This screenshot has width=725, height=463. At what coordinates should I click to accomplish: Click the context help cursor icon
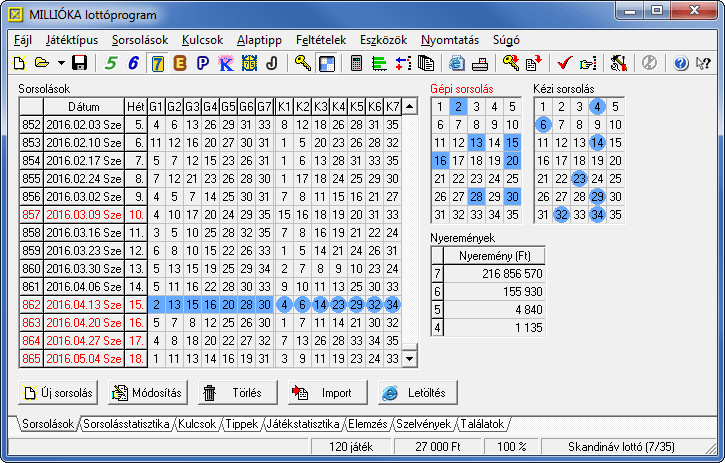pyautogui.click(x=703, y=63)
